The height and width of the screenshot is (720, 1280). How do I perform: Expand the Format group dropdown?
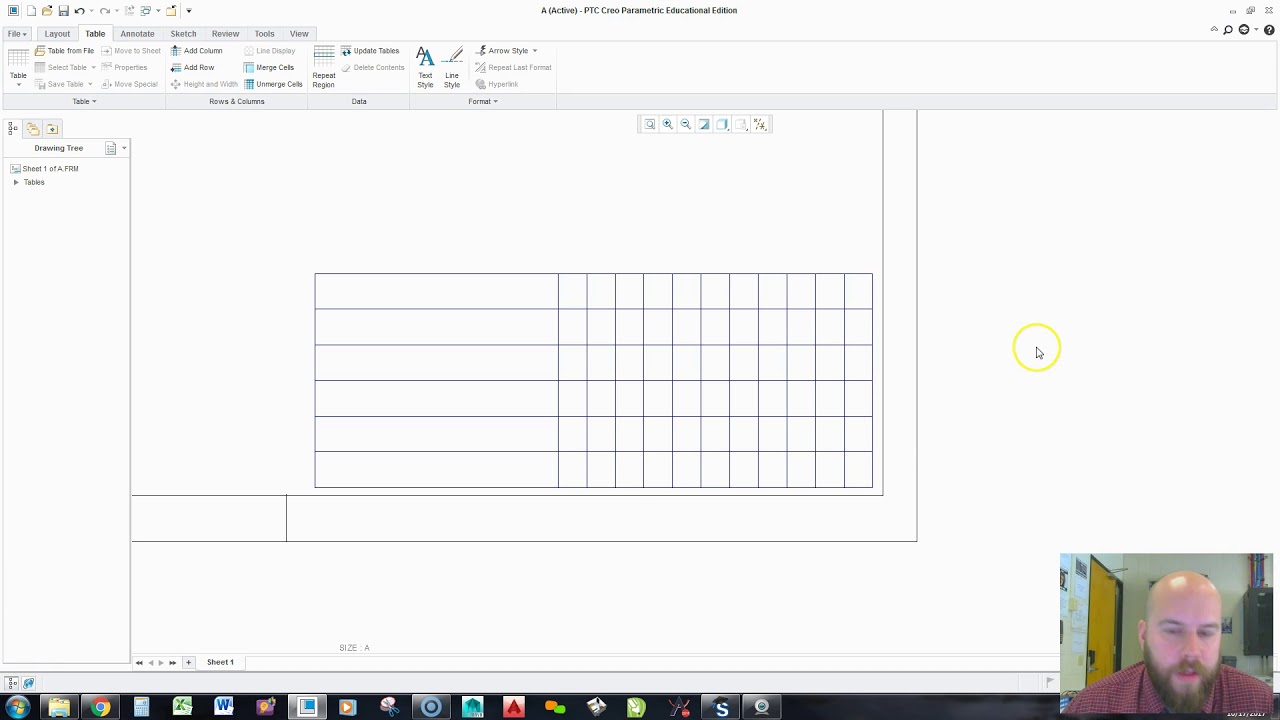pos(483,101)
